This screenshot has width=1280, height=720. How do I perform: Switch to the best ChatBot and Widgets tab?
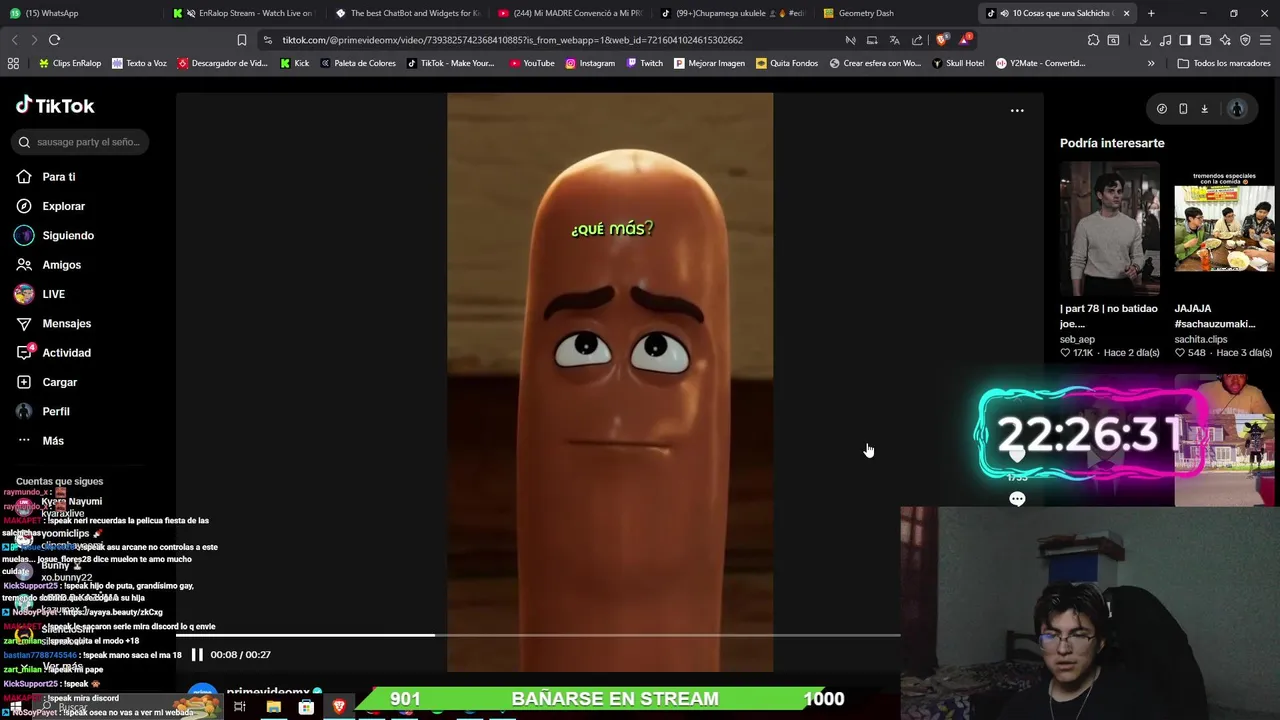[x=408, y=13]
